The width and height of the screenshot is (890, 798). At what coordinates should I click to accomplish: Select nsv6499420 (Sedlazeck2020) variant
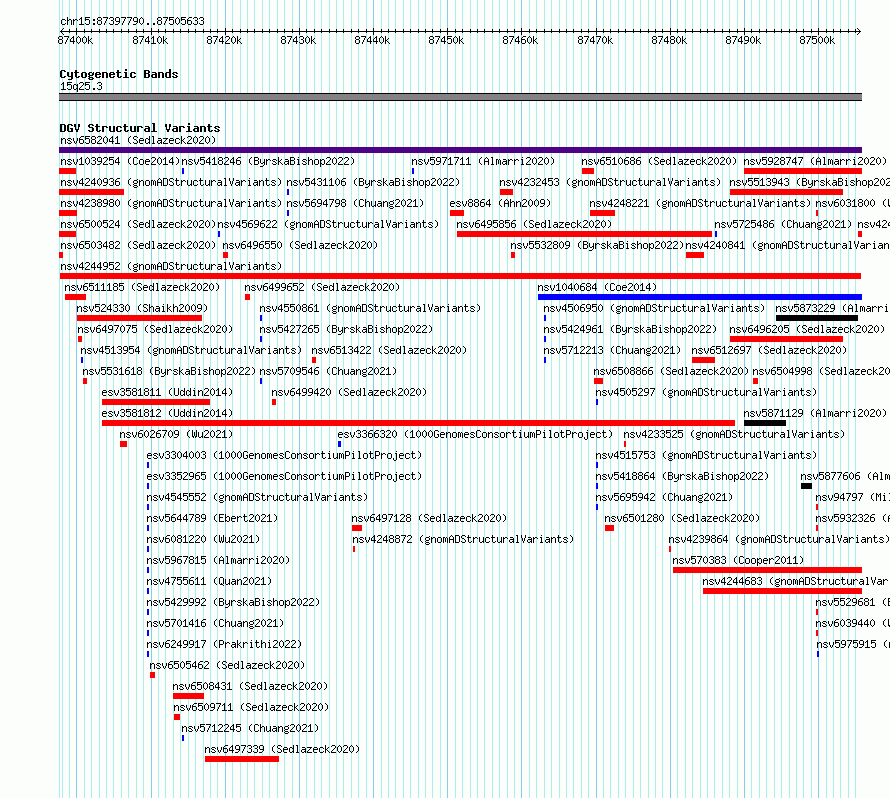(x=349, y=392)
